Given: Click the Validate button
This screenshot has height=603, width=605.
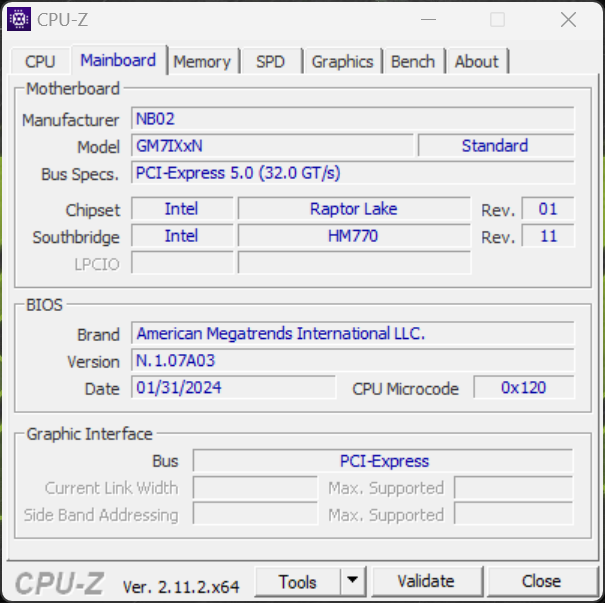Looking at the screenshot, I should click(x=426, y=581).
